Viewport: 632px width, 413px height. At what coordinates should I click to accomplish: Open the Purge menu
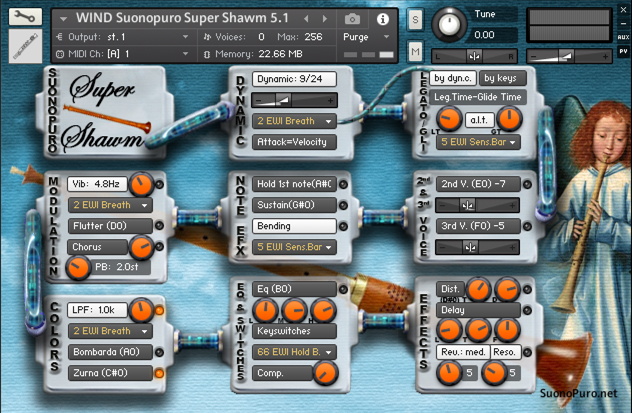(366, 37)
